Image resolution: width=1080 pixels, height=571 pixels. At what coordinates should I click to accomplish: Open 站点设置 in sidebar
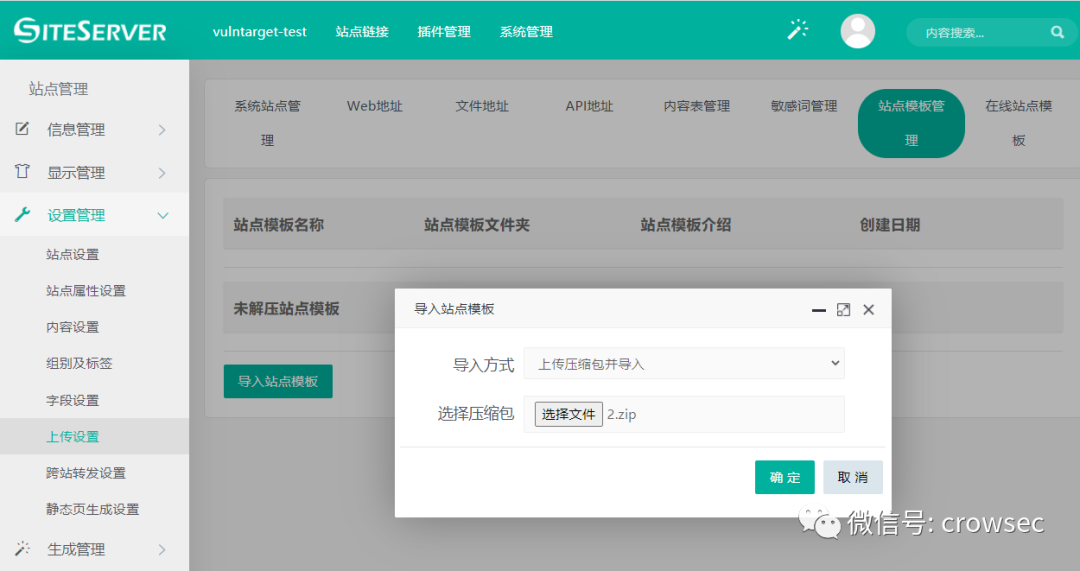pos(72,255)
